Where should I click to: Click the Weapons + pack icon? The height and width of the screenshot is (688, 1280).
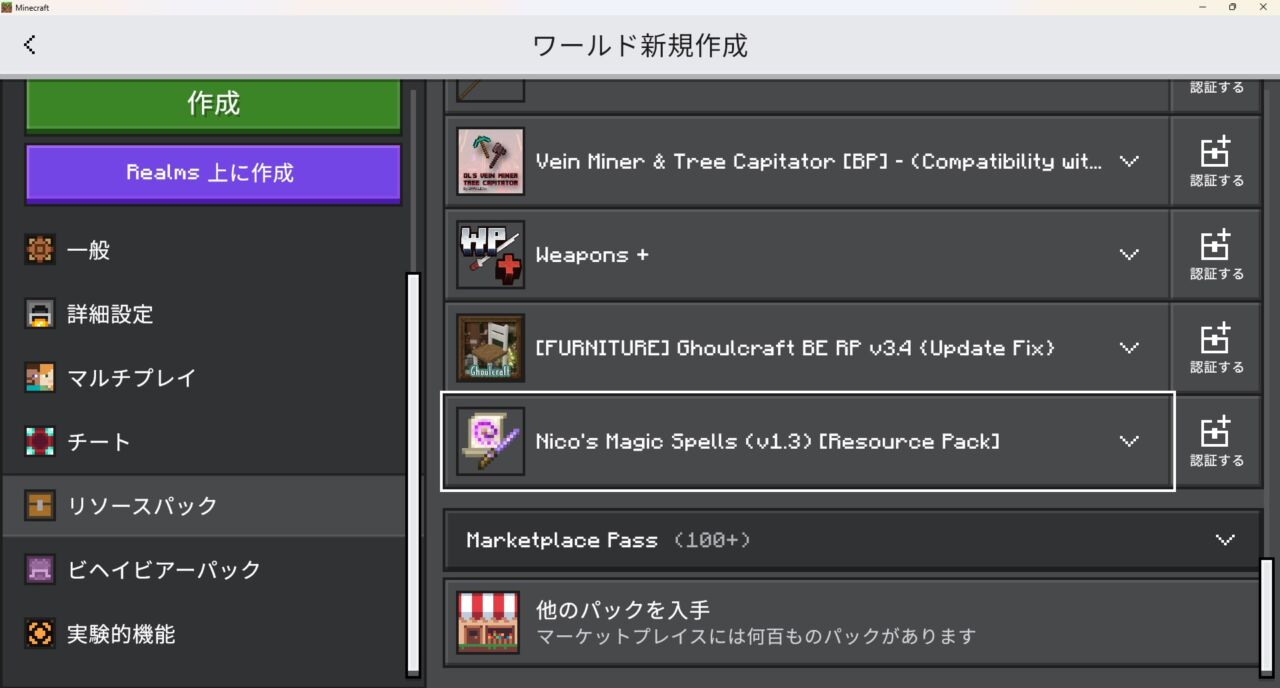point(490,254)
